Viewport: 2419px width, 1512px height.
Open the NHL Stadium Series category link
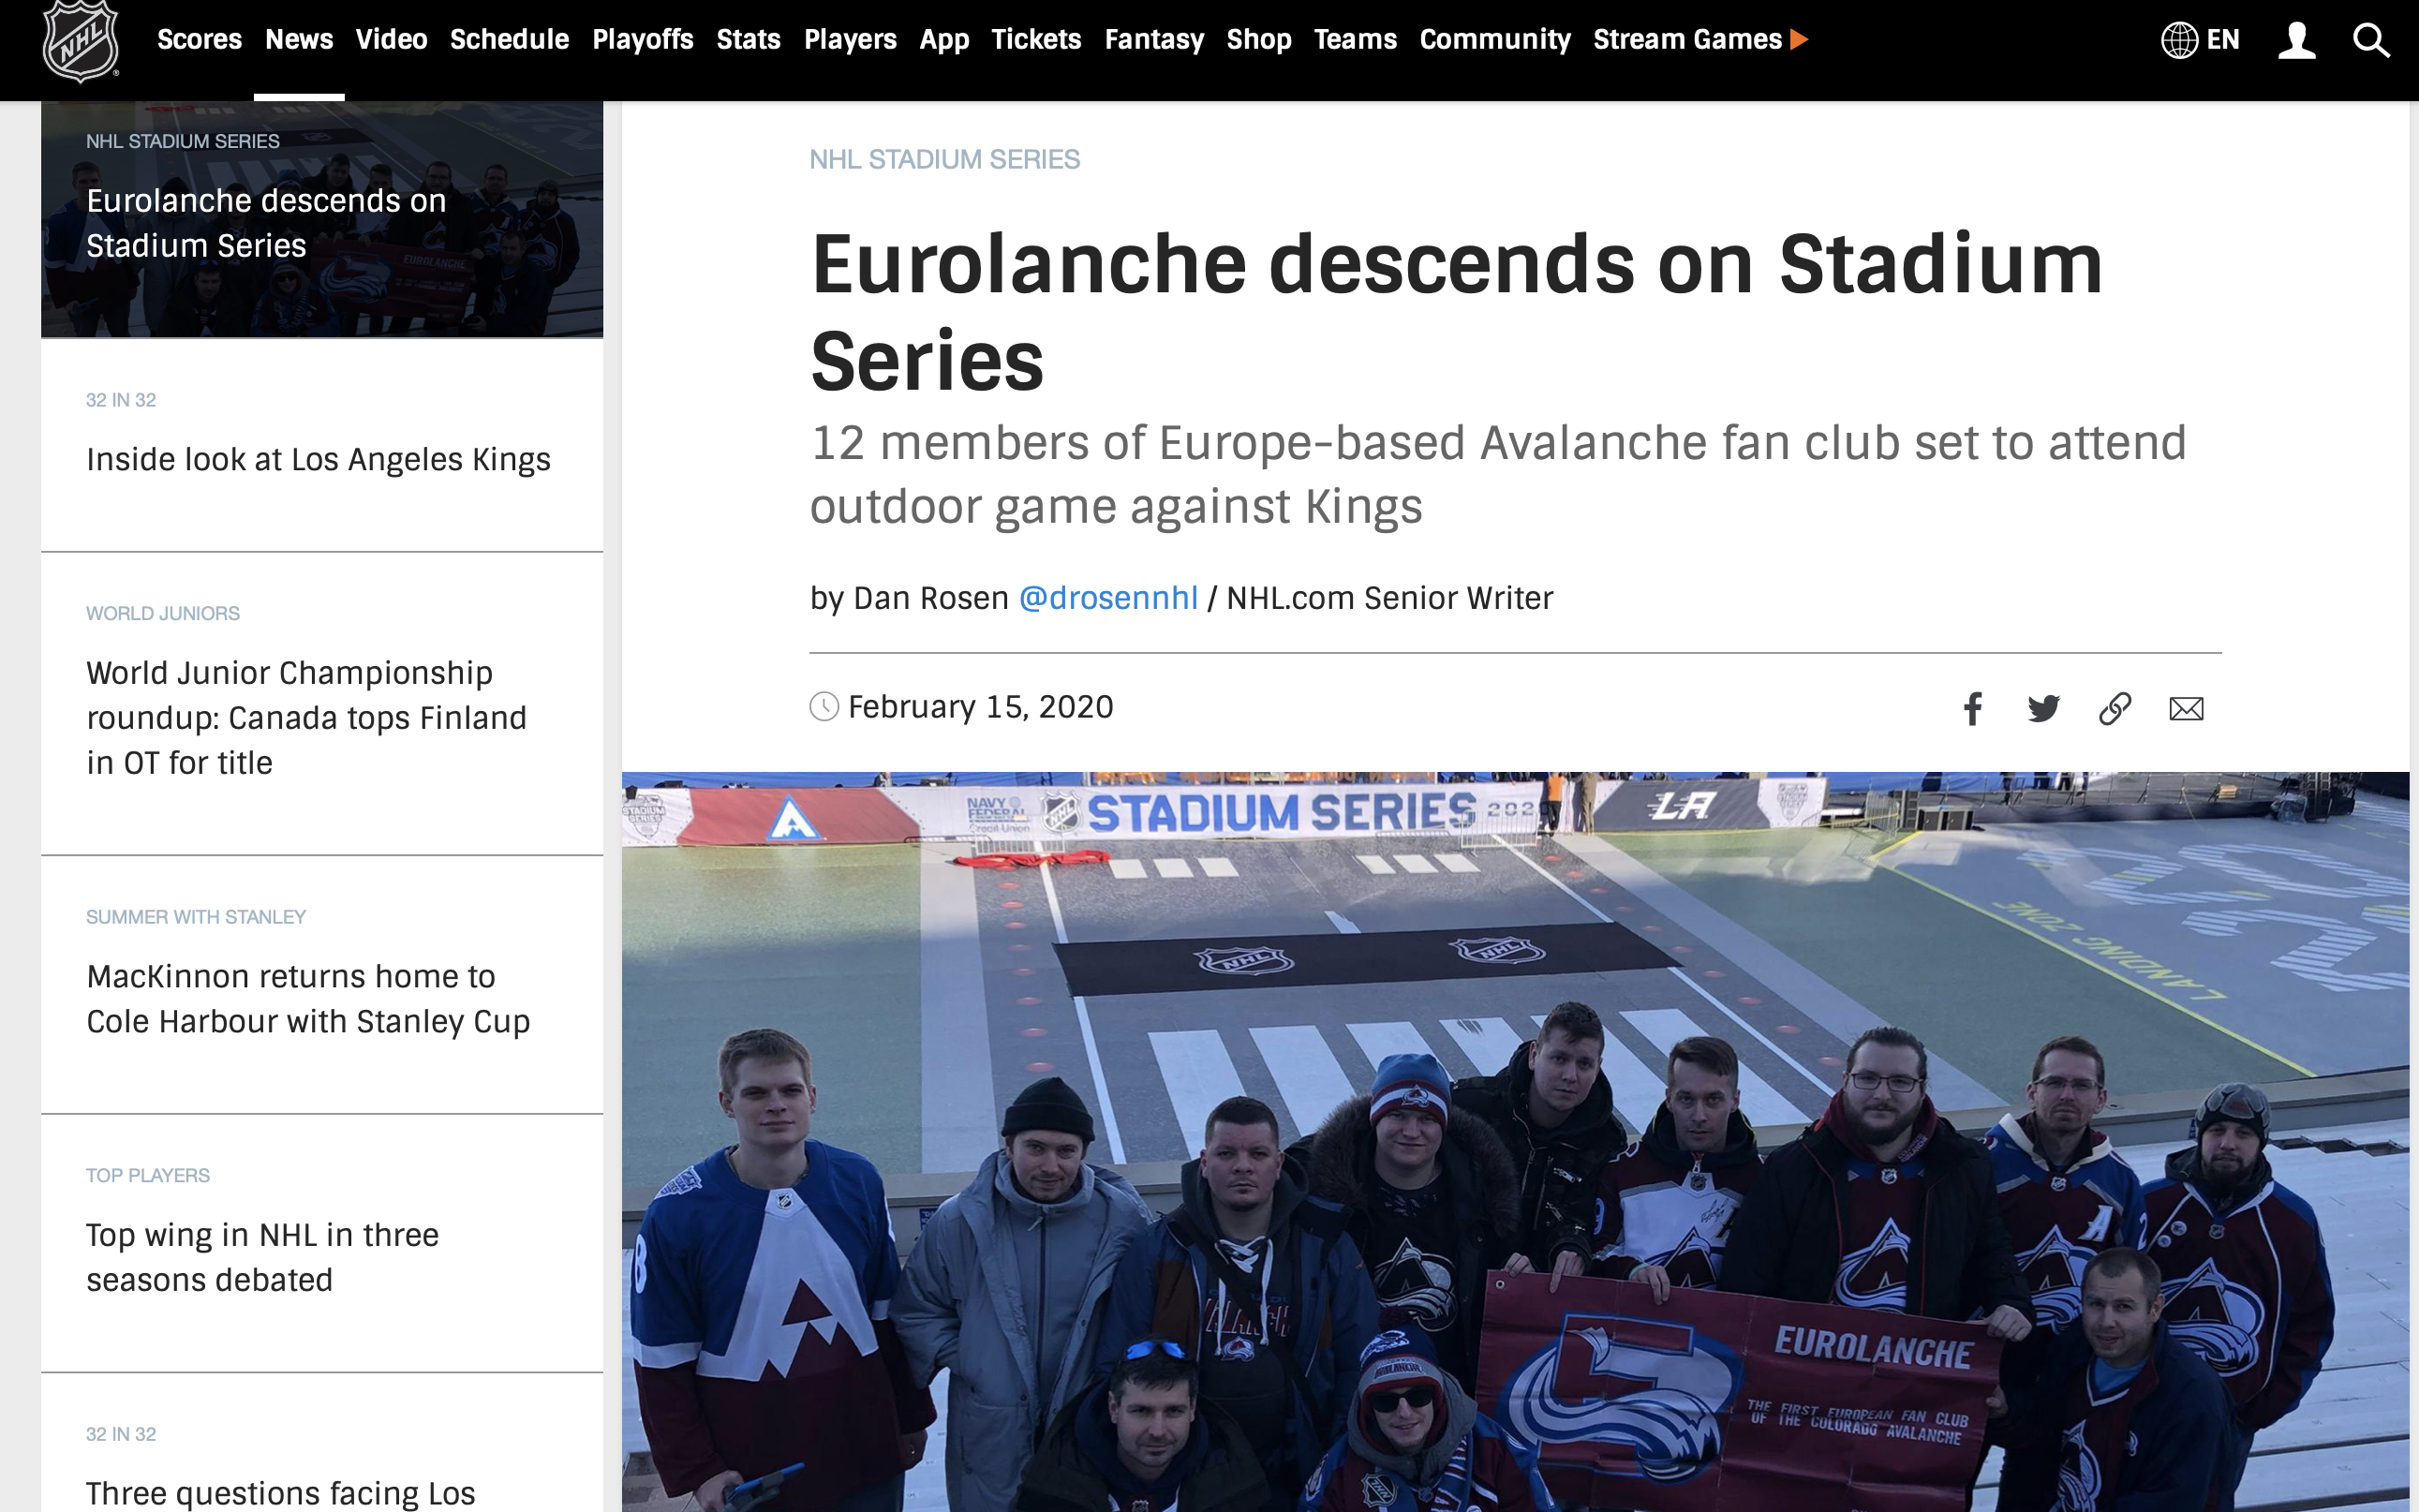944,159
